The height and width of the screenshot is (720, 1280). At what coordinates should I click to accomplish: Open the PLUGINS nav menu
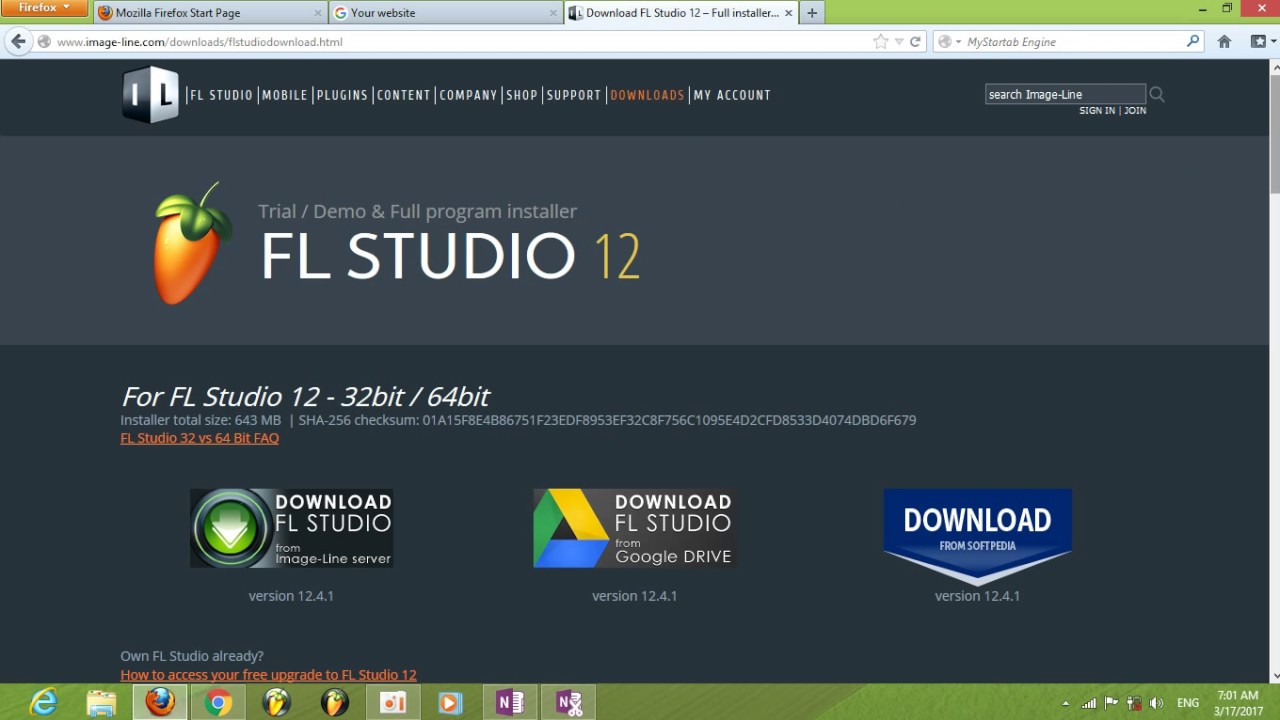pos(342,95)
